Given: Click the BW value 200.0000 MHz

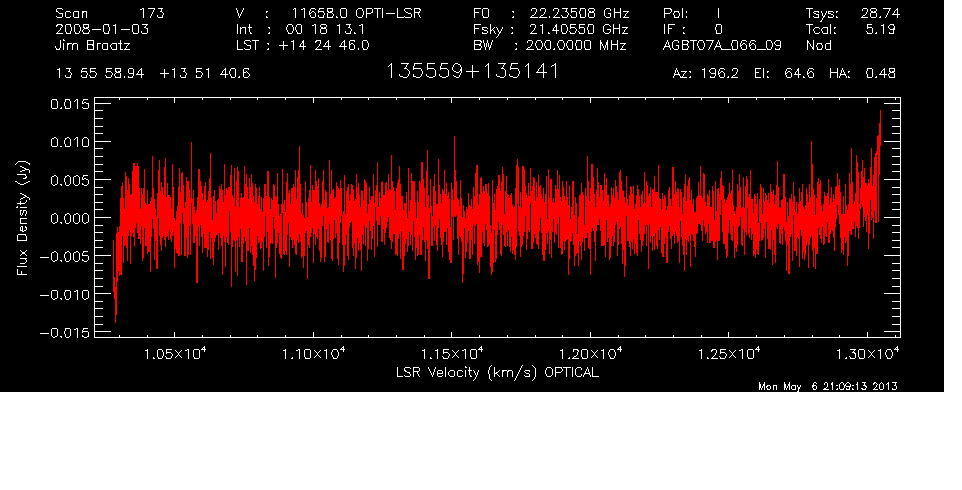Looking at the screenshot, I should point(576,45).
